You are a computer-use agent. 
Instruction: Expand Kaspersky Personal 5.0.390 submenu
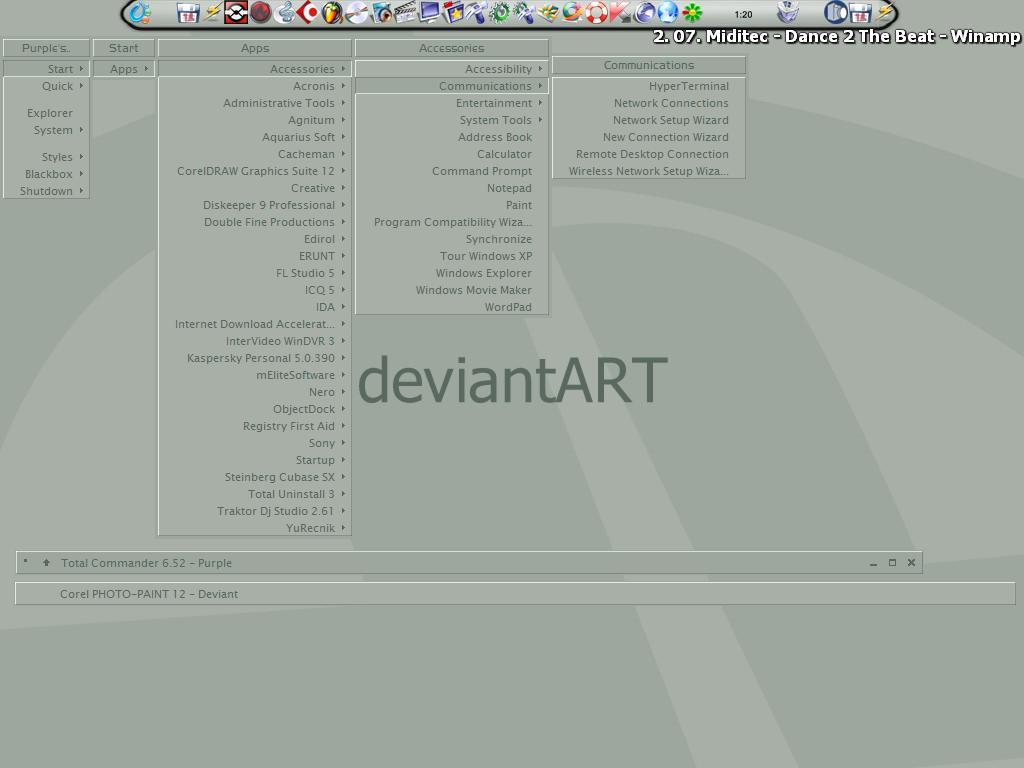coord(255,358)
